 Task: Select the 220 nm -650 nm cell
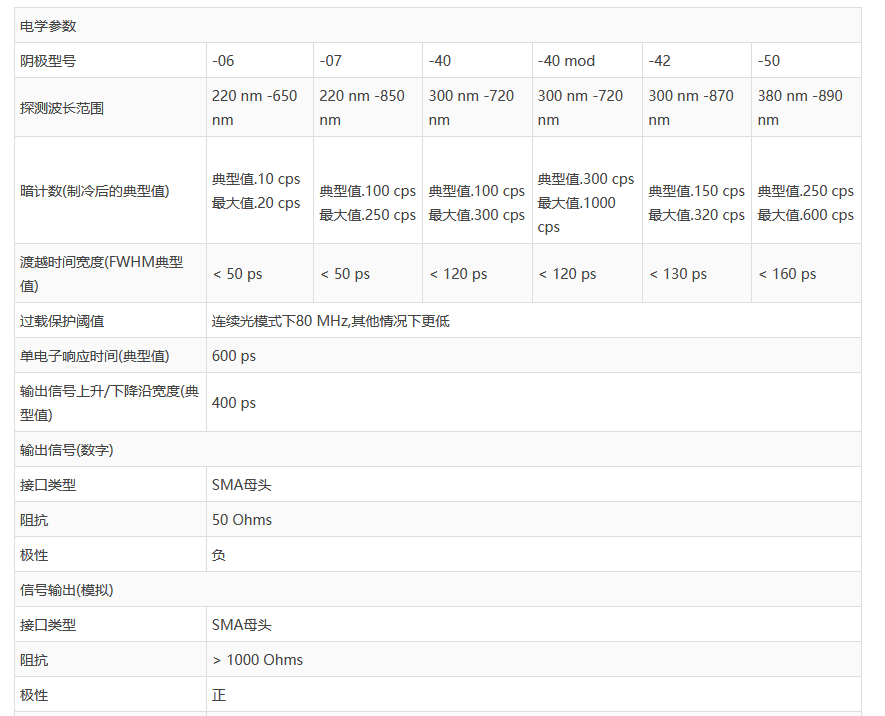(x=254, y=108)
